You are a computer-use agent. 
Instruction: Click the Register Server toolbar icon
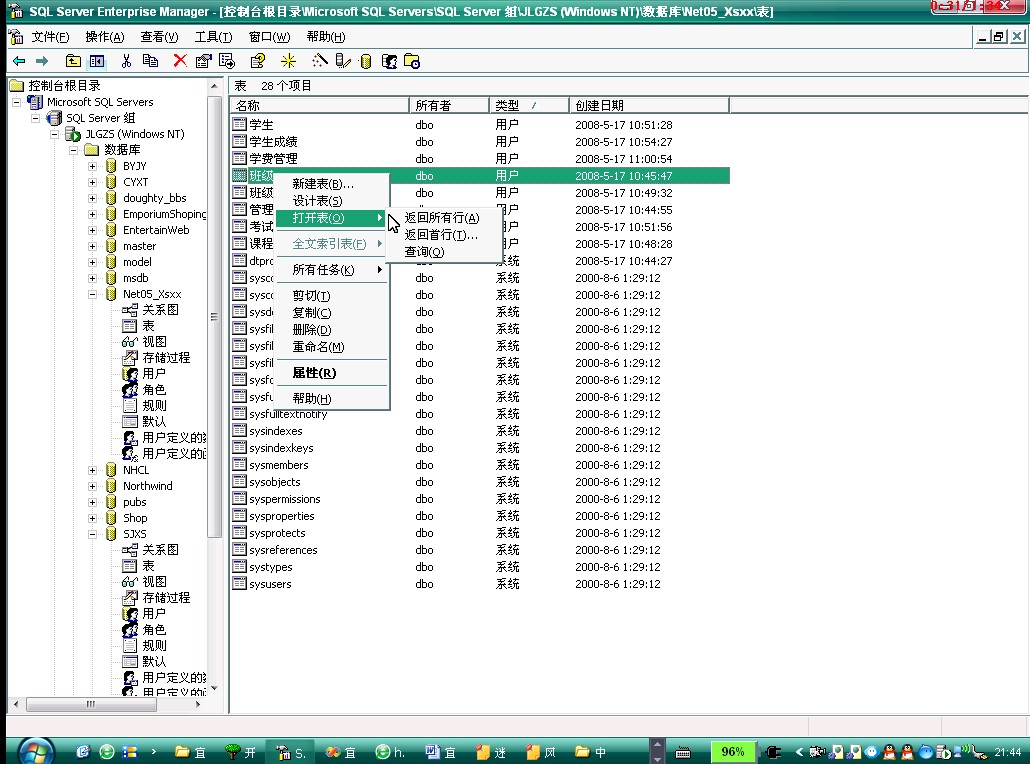coord(342,61)
